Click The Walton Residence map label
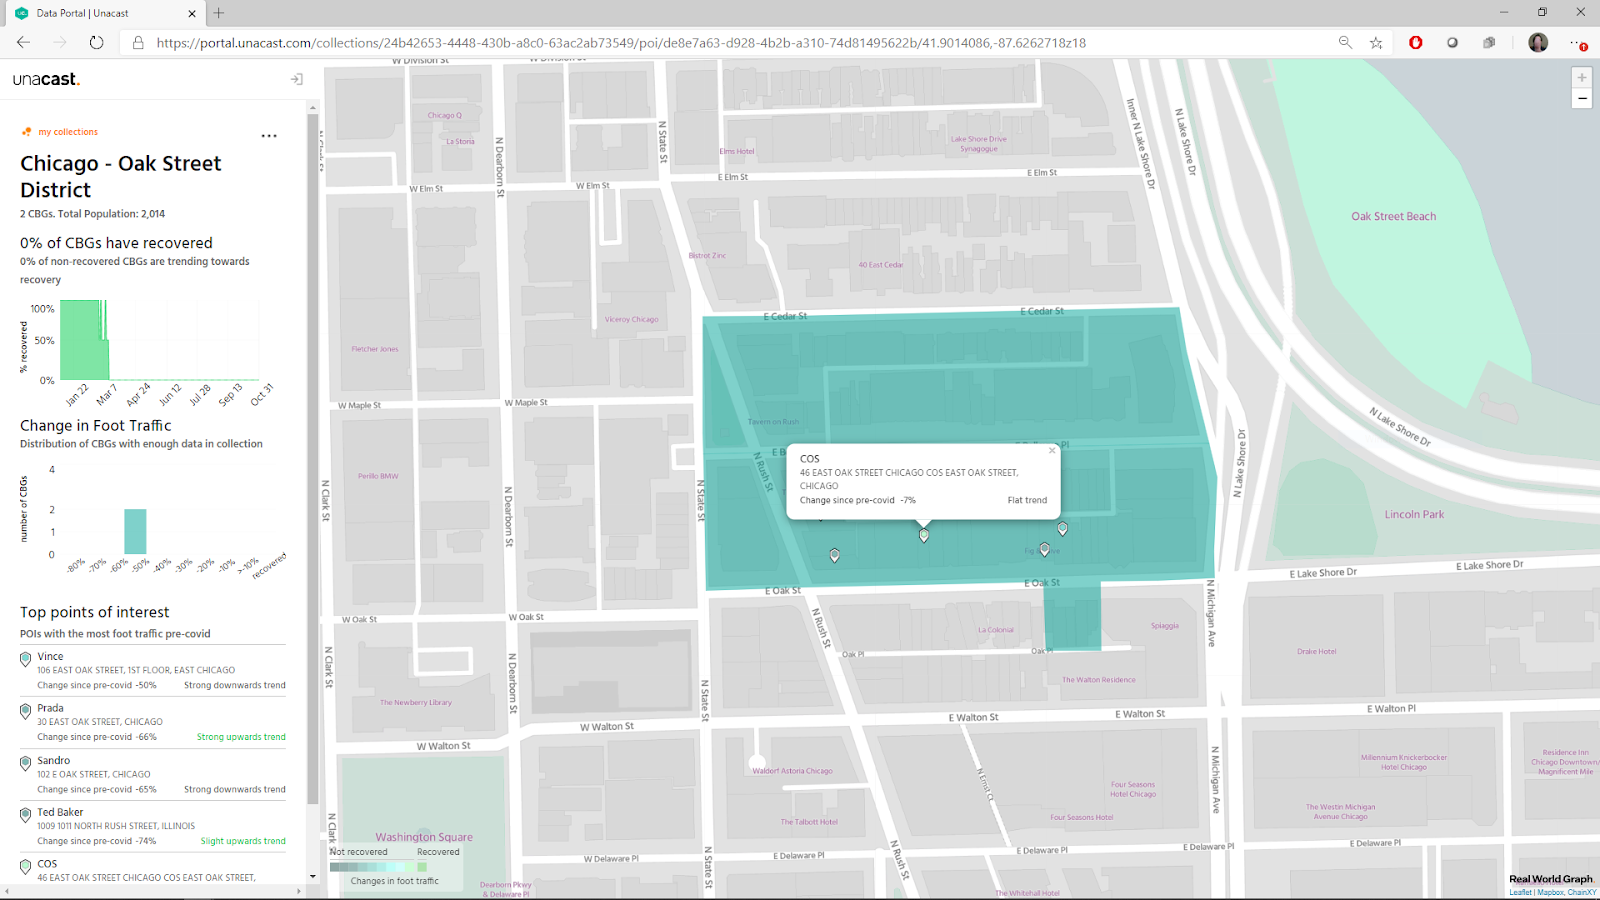This screenshot has height=900, width=1600. (x=1099, y=680)
